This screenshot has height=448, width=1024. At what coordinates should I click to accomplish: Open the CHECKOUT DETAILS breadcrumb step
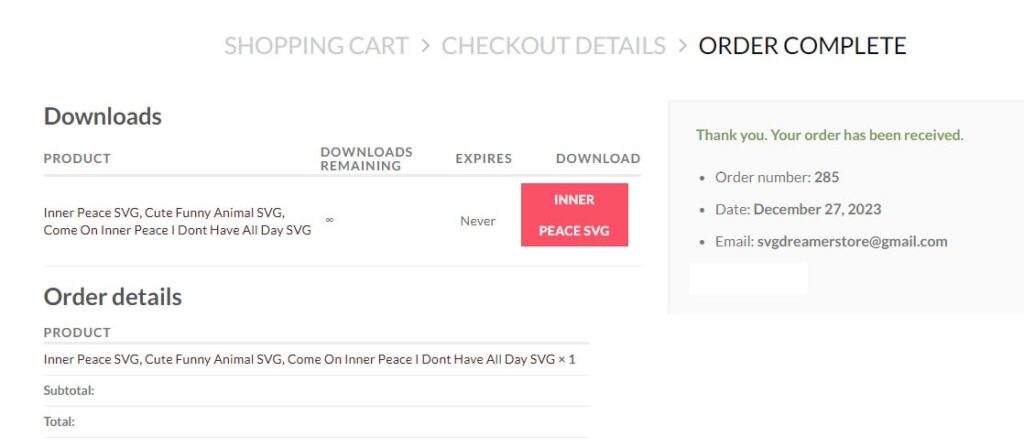pos(553,46)
